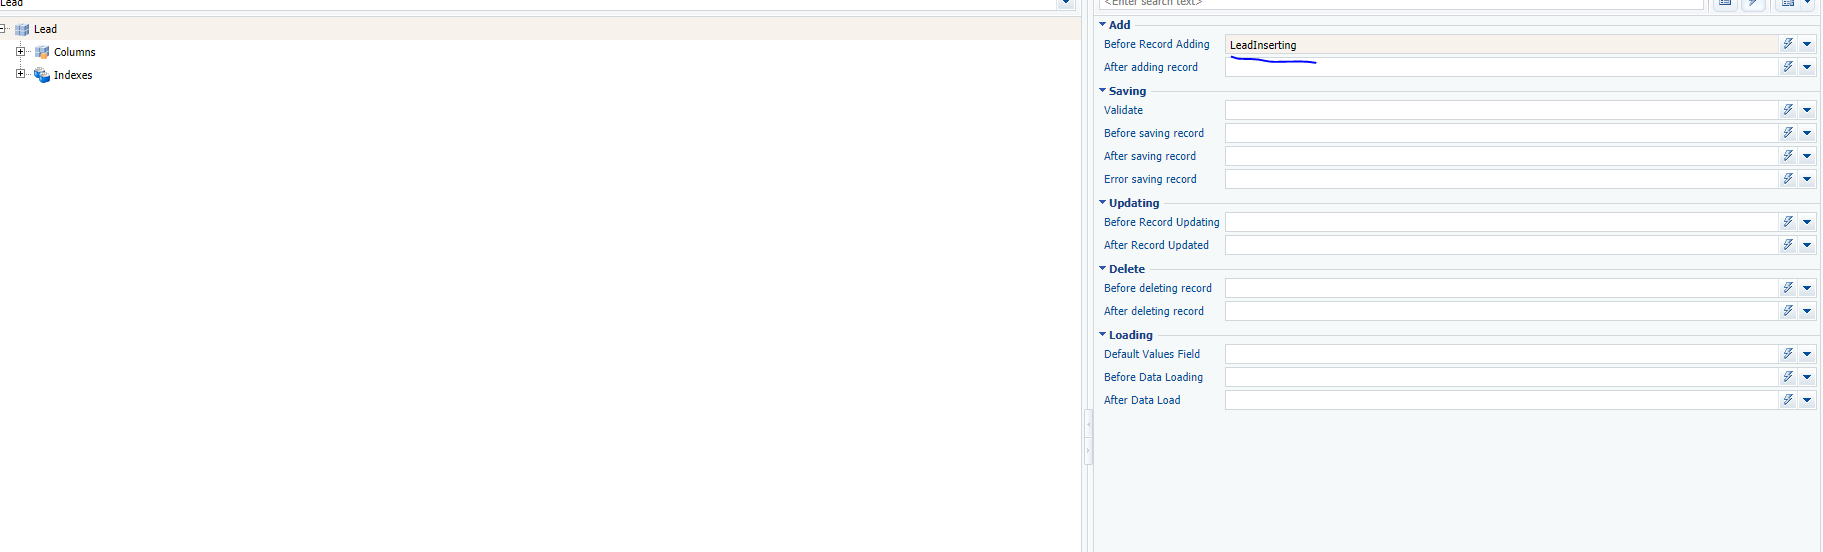Click lightning icon in Validate row

pos(1788,110)
